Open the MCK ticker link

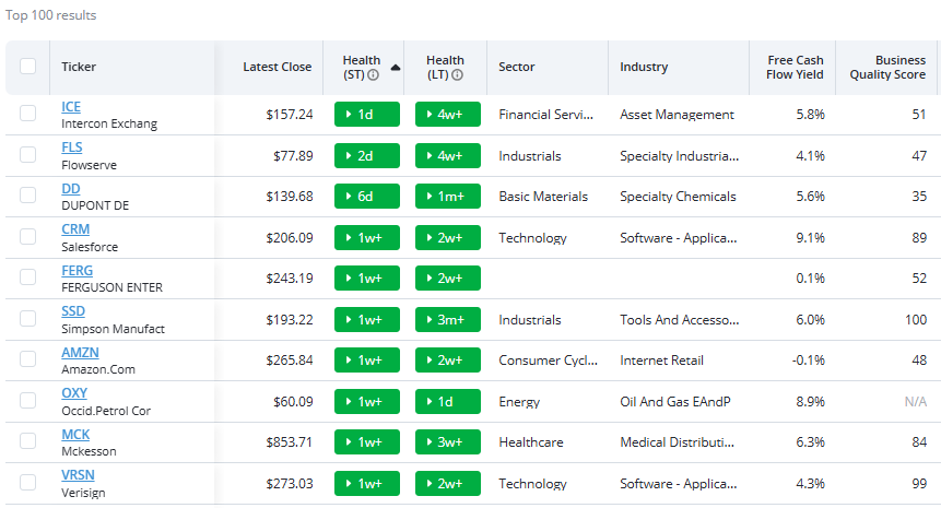pos(76,435)
